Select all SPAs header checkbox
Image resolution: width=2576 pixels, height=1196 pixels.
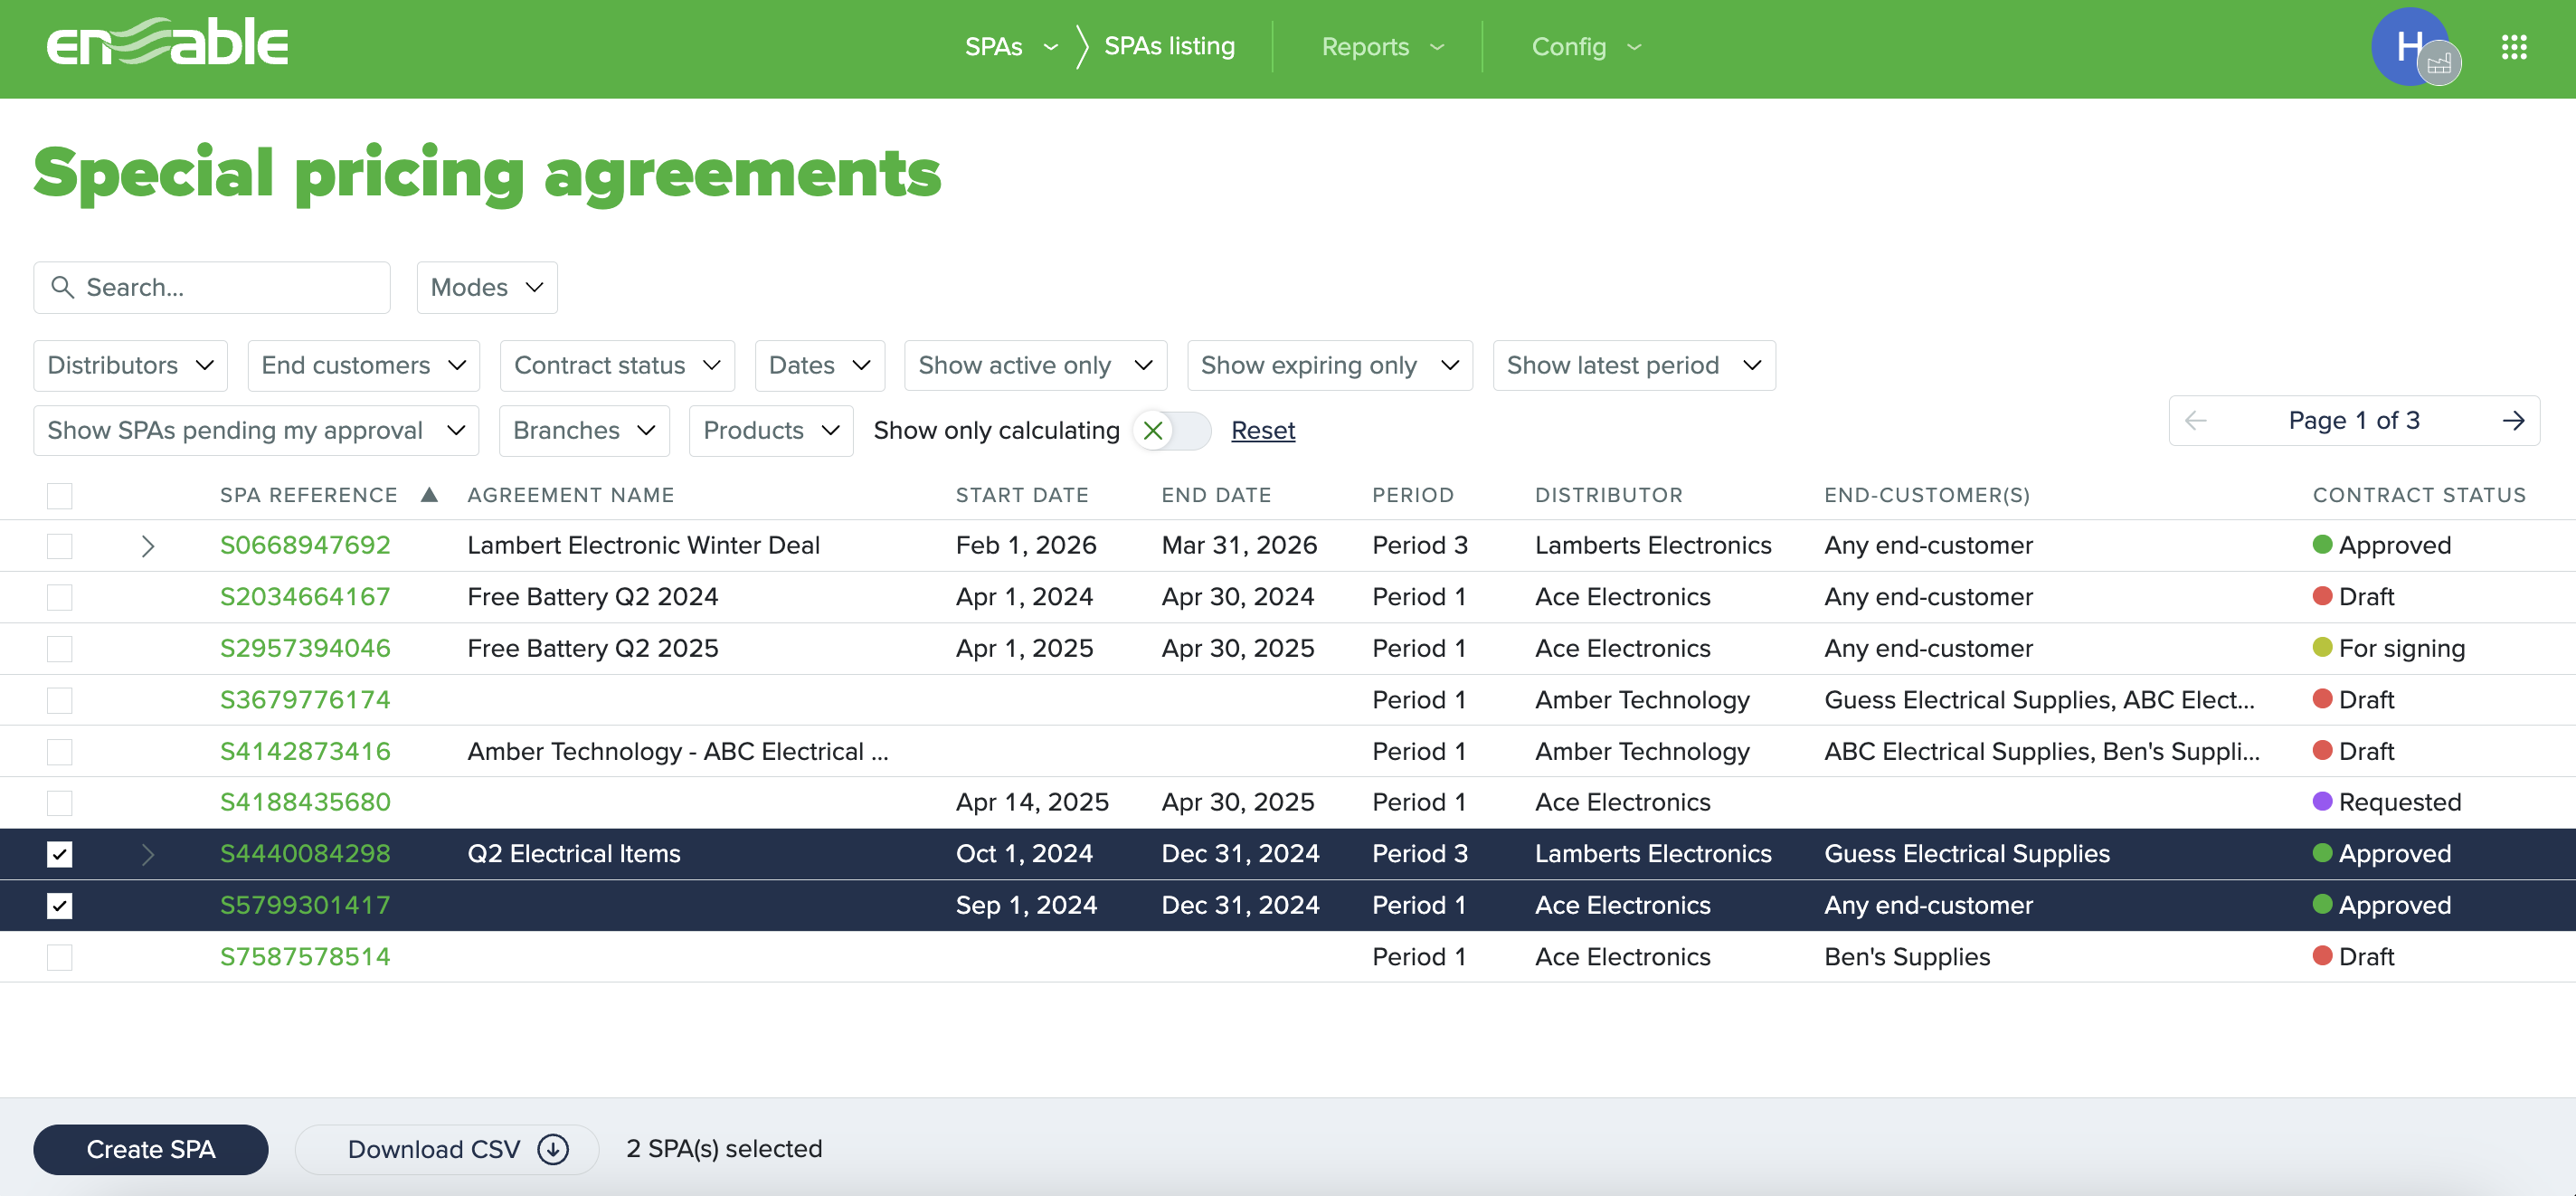click(x=59, y=495)
